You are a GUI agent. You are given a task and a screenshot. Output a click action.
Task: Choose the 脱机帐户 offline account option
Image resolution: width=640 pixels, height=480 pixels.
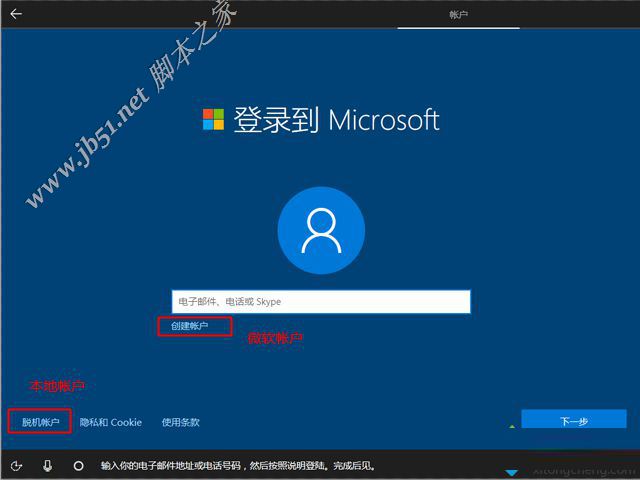click(x=40, y=422)
